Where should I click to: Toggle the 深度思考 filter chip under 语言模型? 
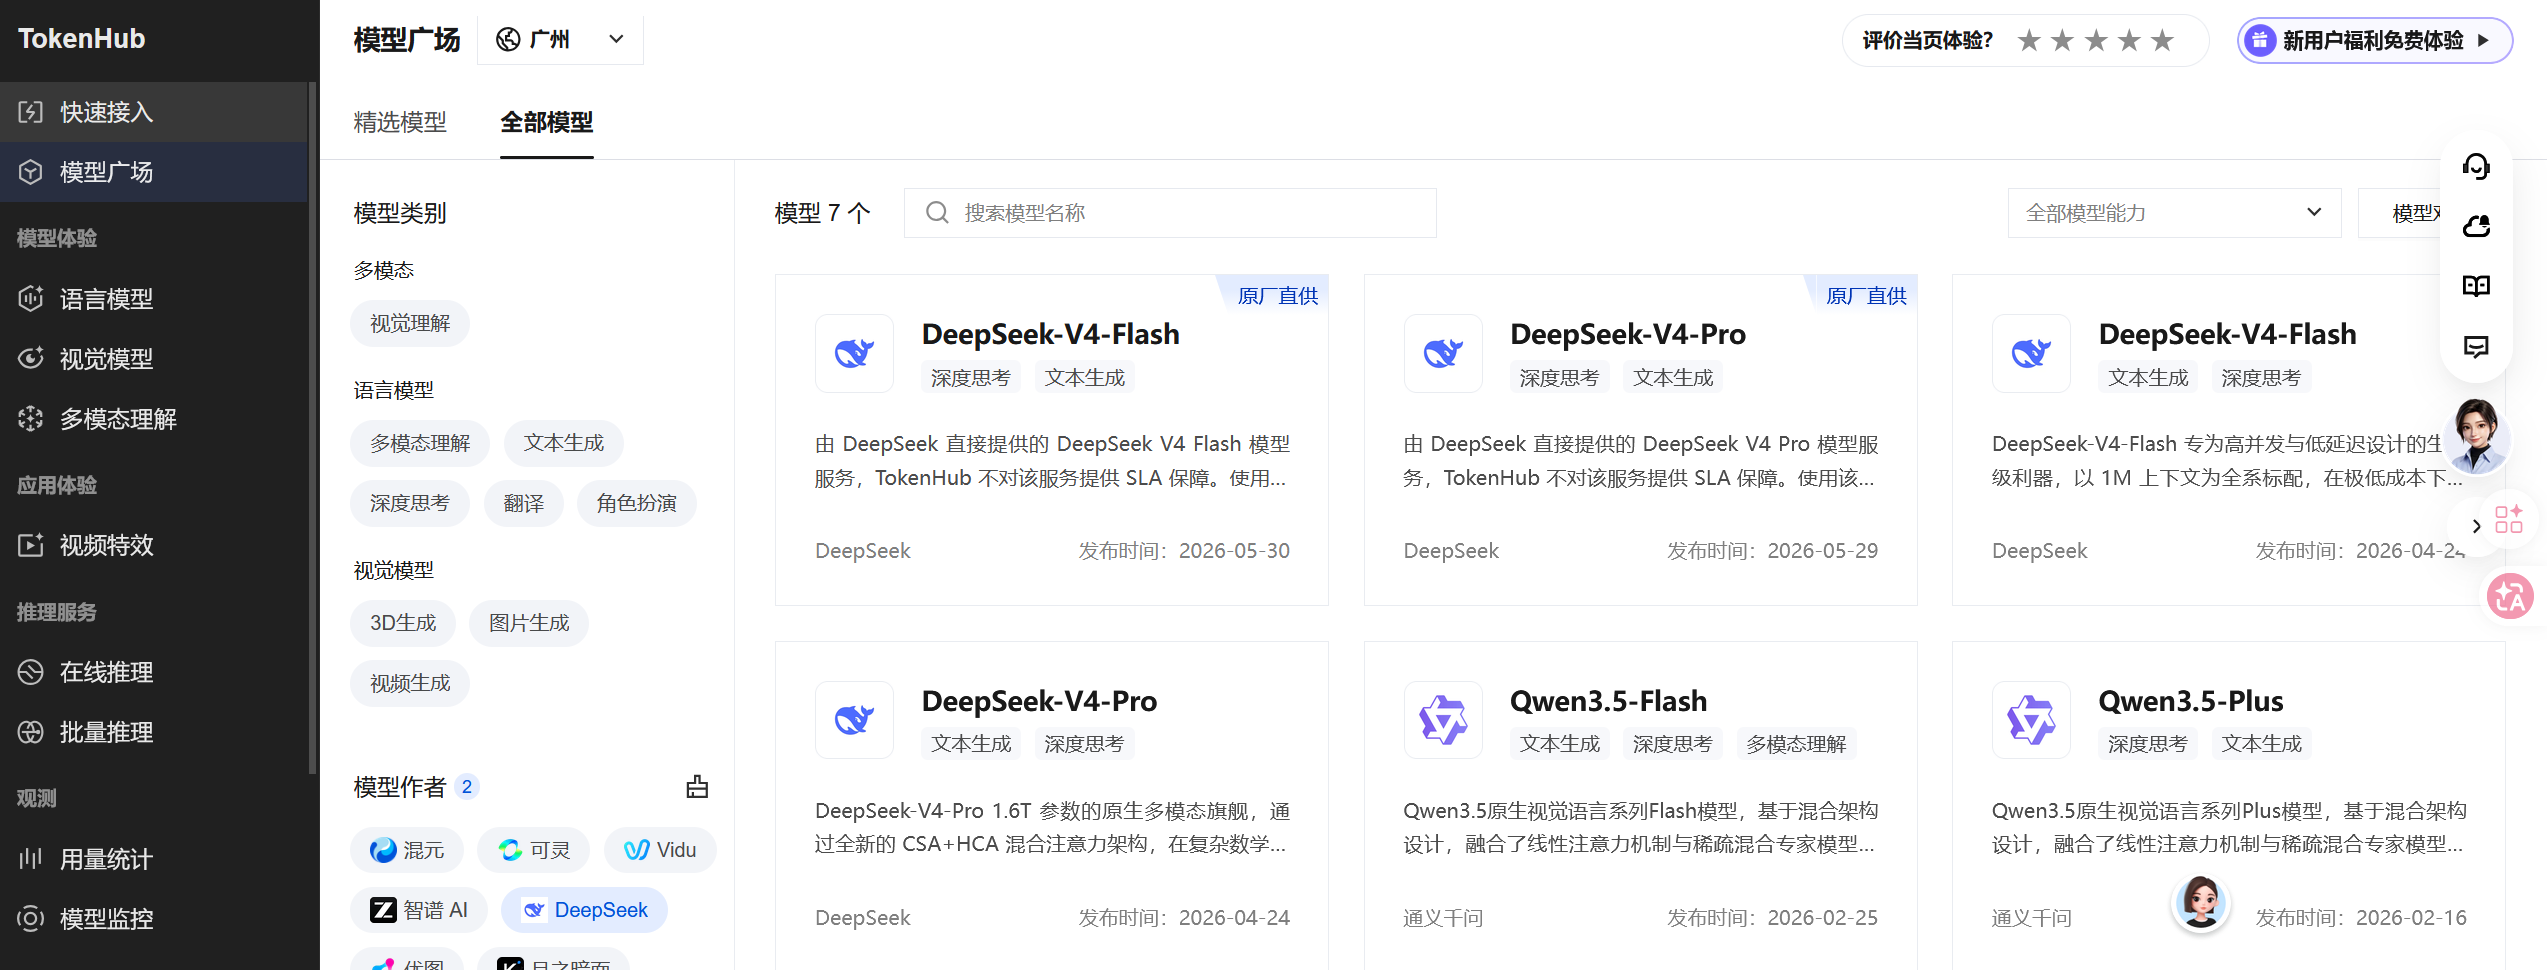click(410, 504)
